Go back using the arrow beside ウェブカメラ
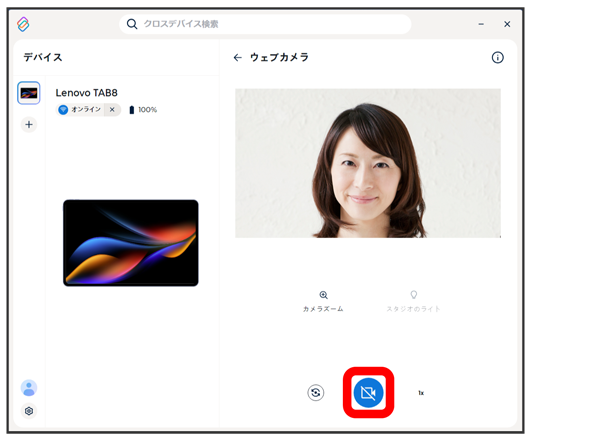This screenshot has width=600, height=441. [237, 58]
